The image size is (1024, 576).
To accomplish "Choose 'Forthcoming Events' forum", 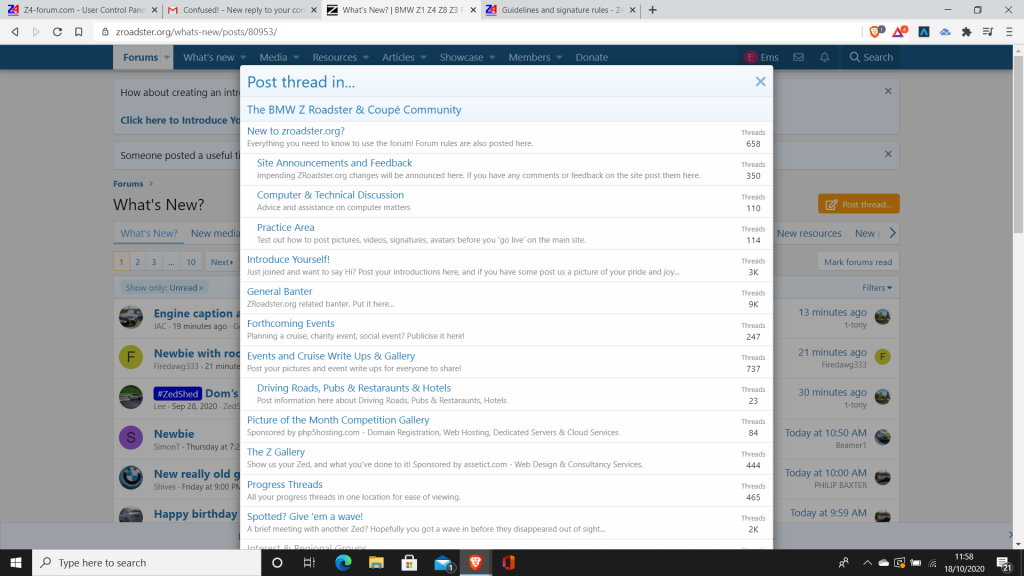I will [x=291, y=323].
